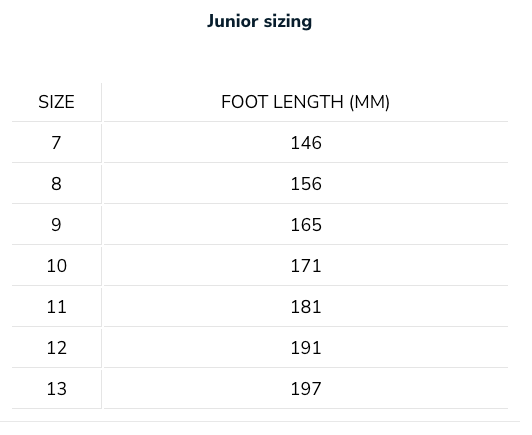Click the 191 foot length value

click(x=306, y=348)
